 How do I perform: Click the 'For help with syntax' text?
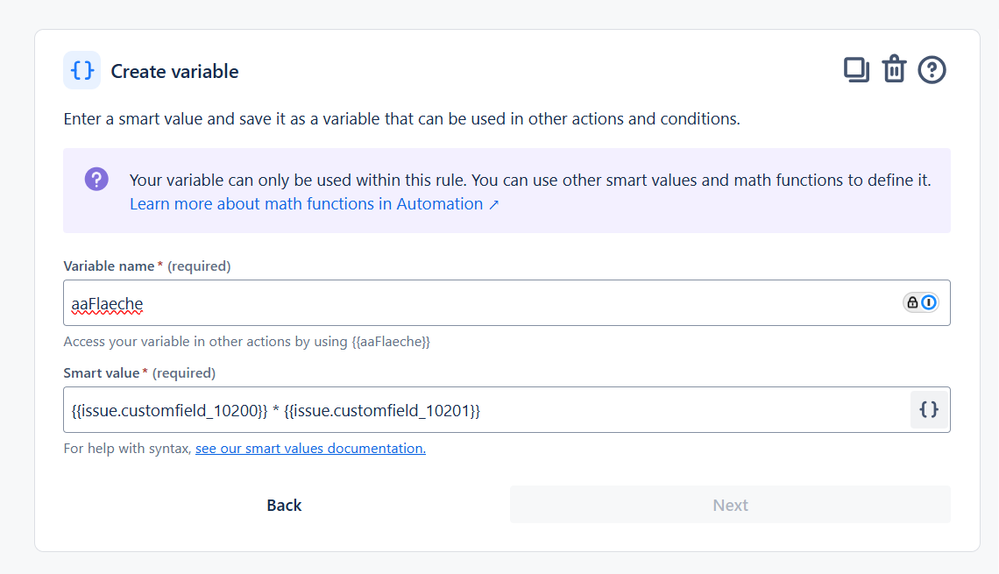coord(127,448)
